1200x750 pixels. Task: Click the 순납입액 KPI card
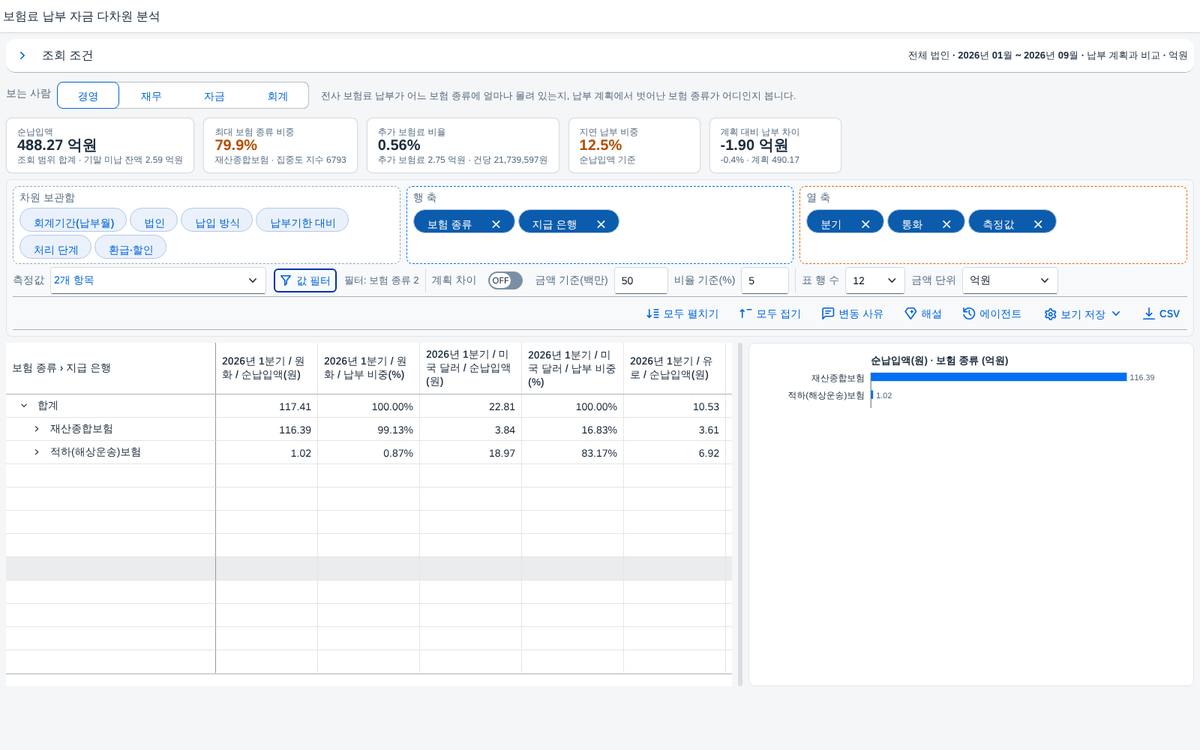point(101,145)
